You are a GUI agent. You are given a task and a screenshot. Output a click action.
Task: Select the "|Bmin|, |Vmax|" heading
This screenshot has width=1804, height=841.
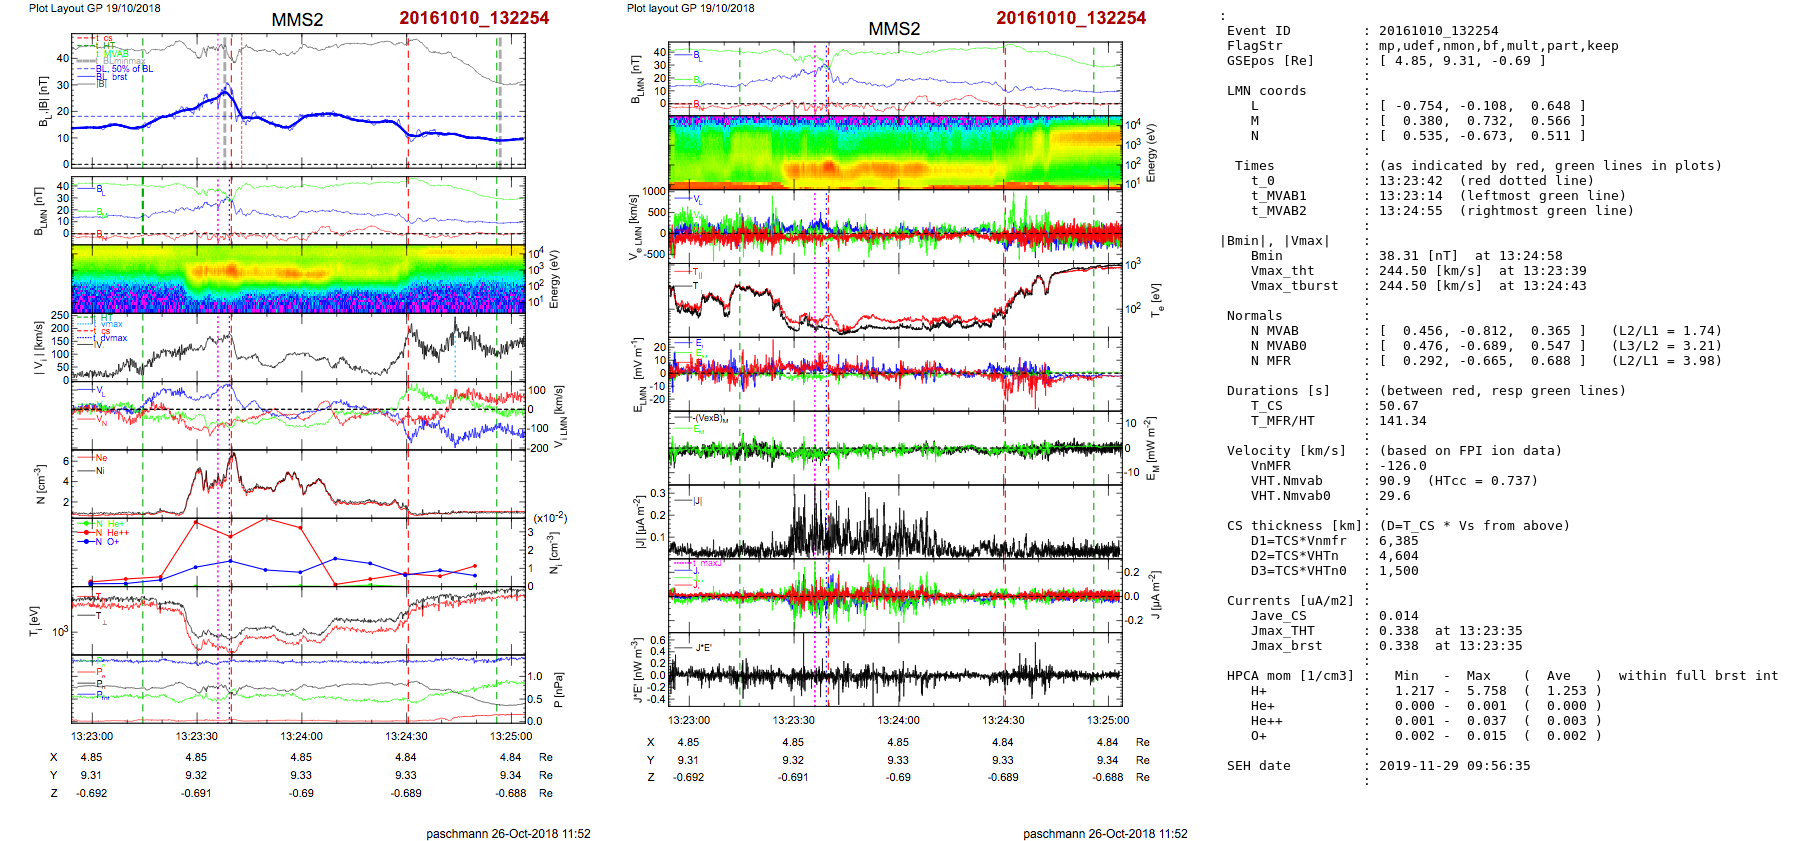(x=1274, y=241)
